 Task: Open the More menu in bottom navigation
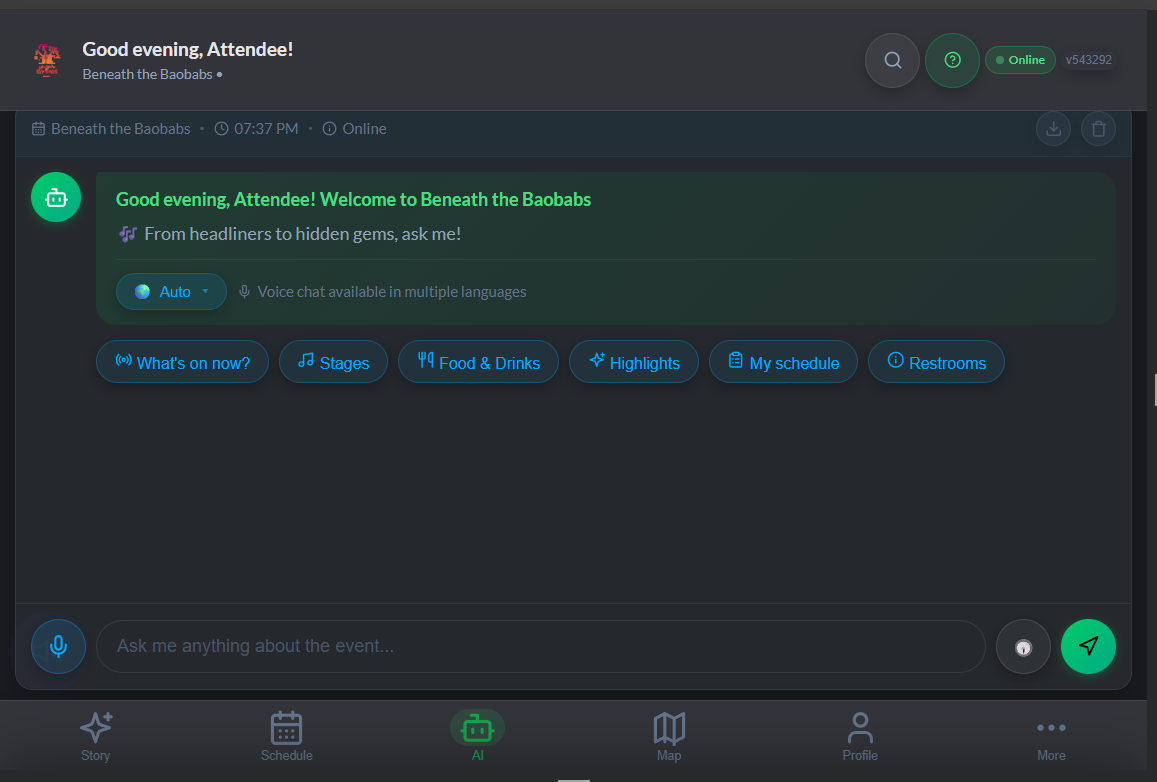1051,736
